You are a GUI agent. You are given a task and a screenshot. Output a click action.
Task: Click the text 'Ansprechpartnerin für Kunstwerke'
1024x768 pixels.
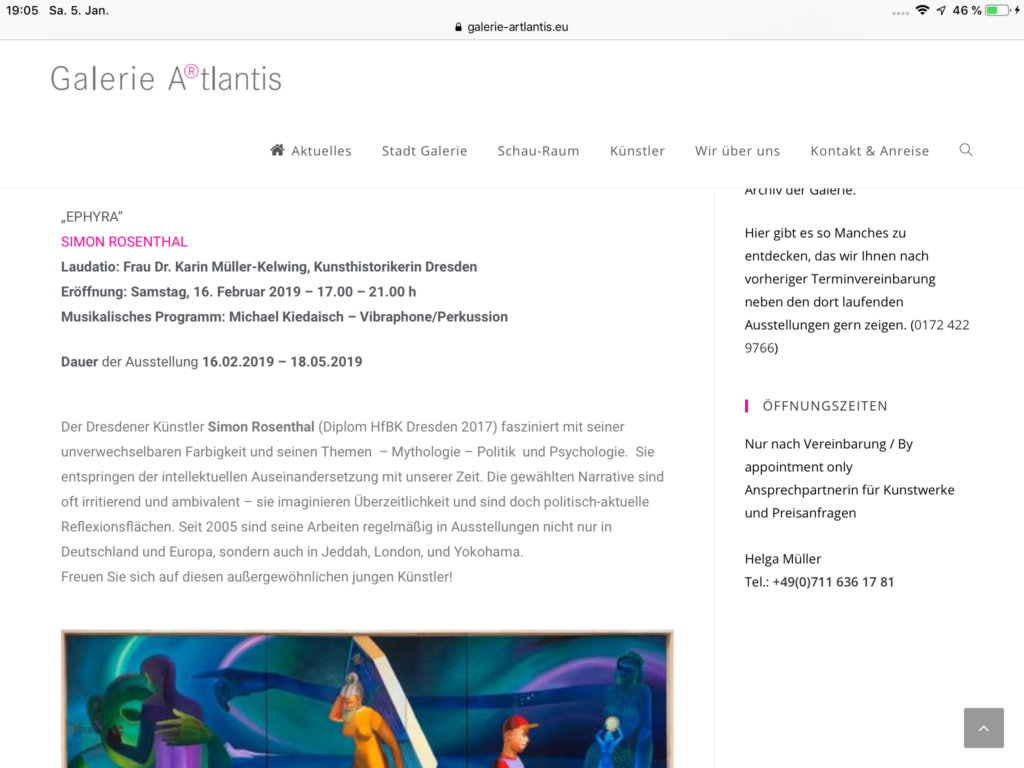point(850,490)
